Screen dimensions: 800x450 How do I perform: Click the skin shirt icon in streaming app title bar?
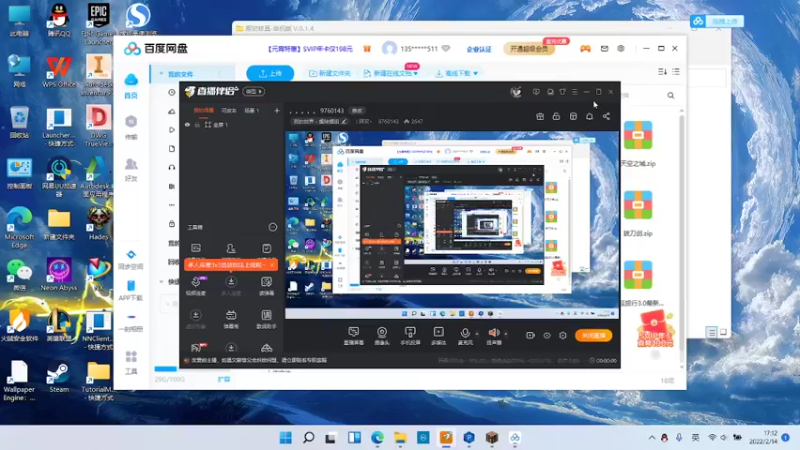[562, 92]
